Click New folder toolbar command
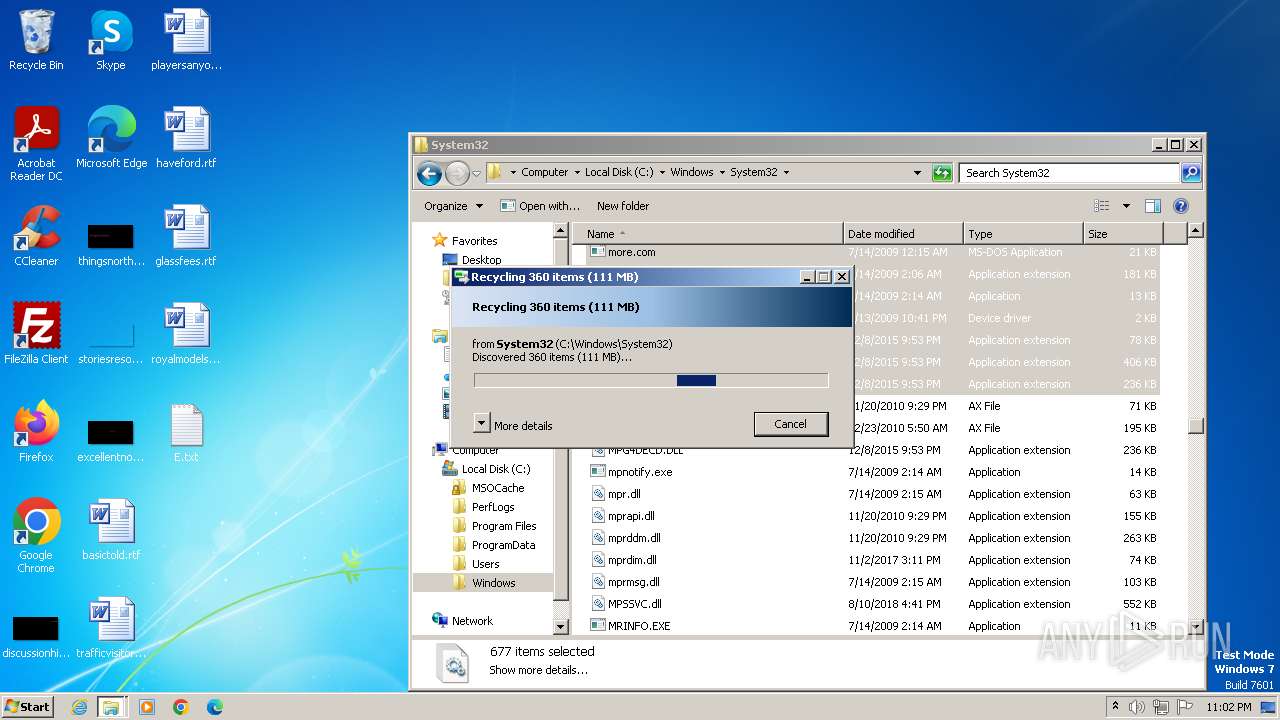 click(x=623, y=206)
